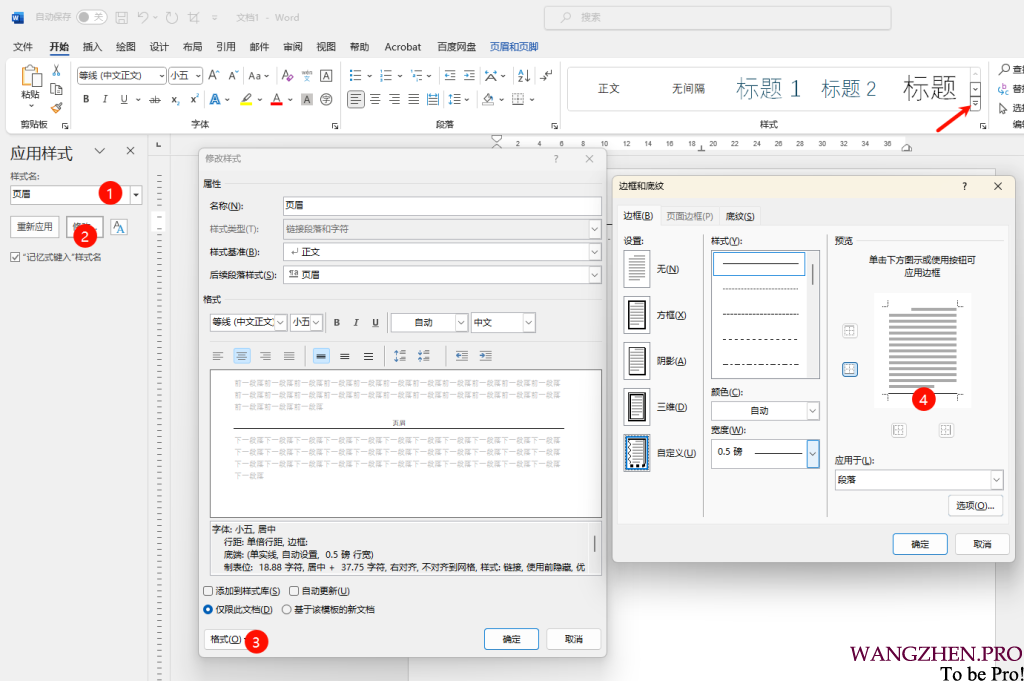The width and height of the screenshot is (1024, 681).
Task: Check the 添加到样式库 checkbox
Action: click(208, 591)
